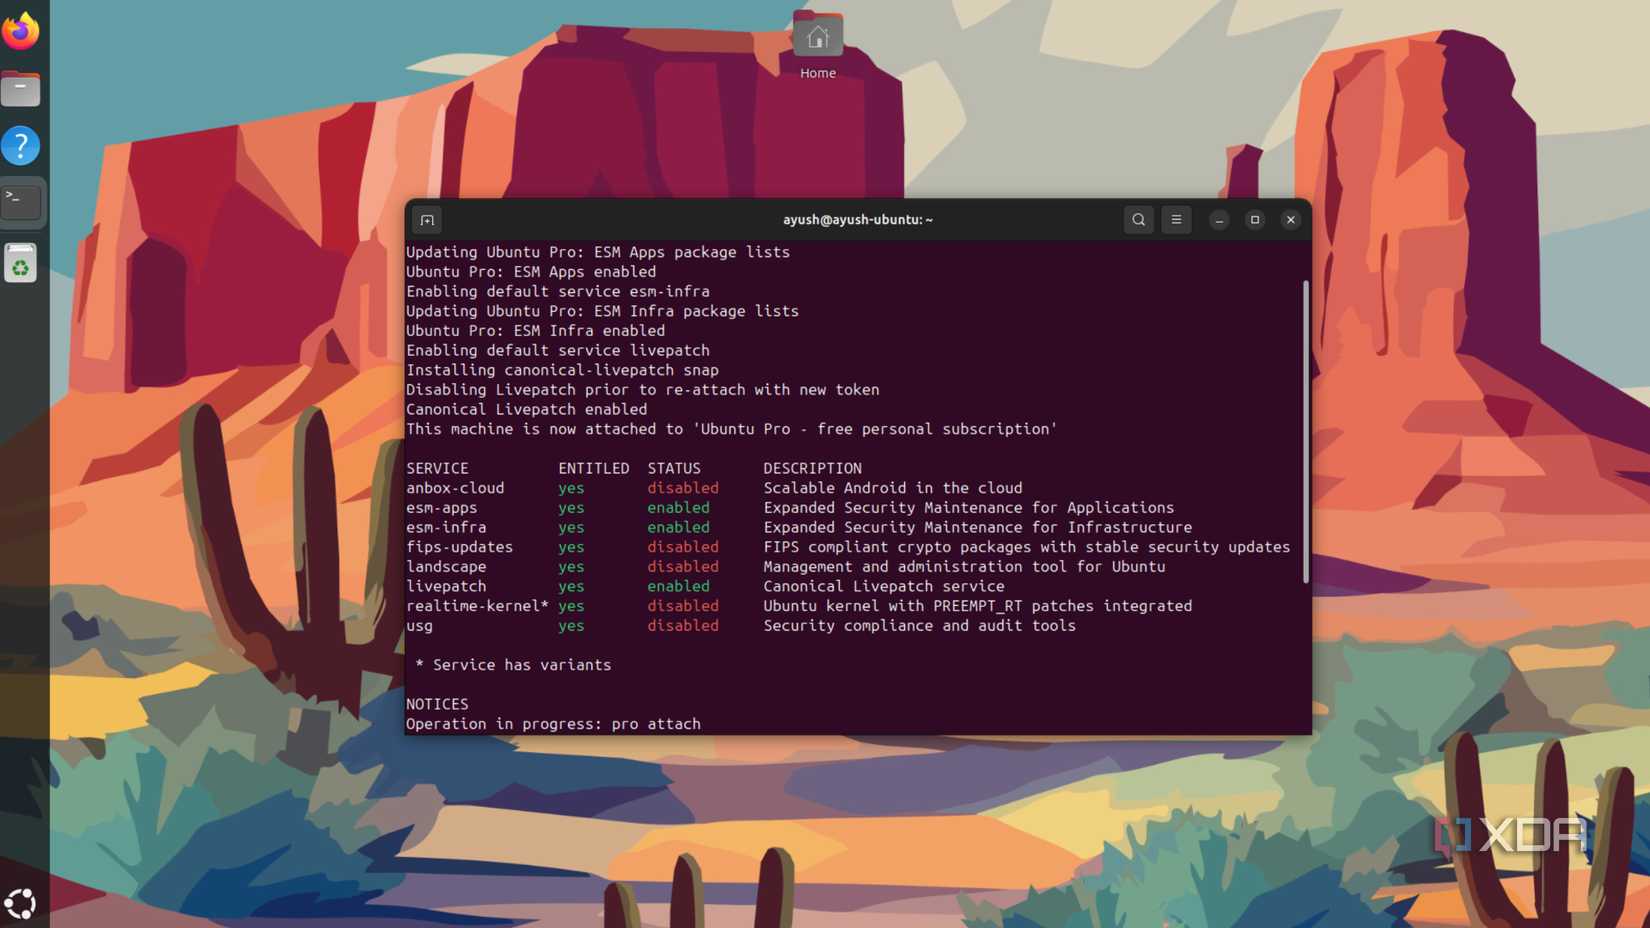Open the terminal search
Image resolution: width=1650 pixels, height=928 pixels.
coord(1138,219)
